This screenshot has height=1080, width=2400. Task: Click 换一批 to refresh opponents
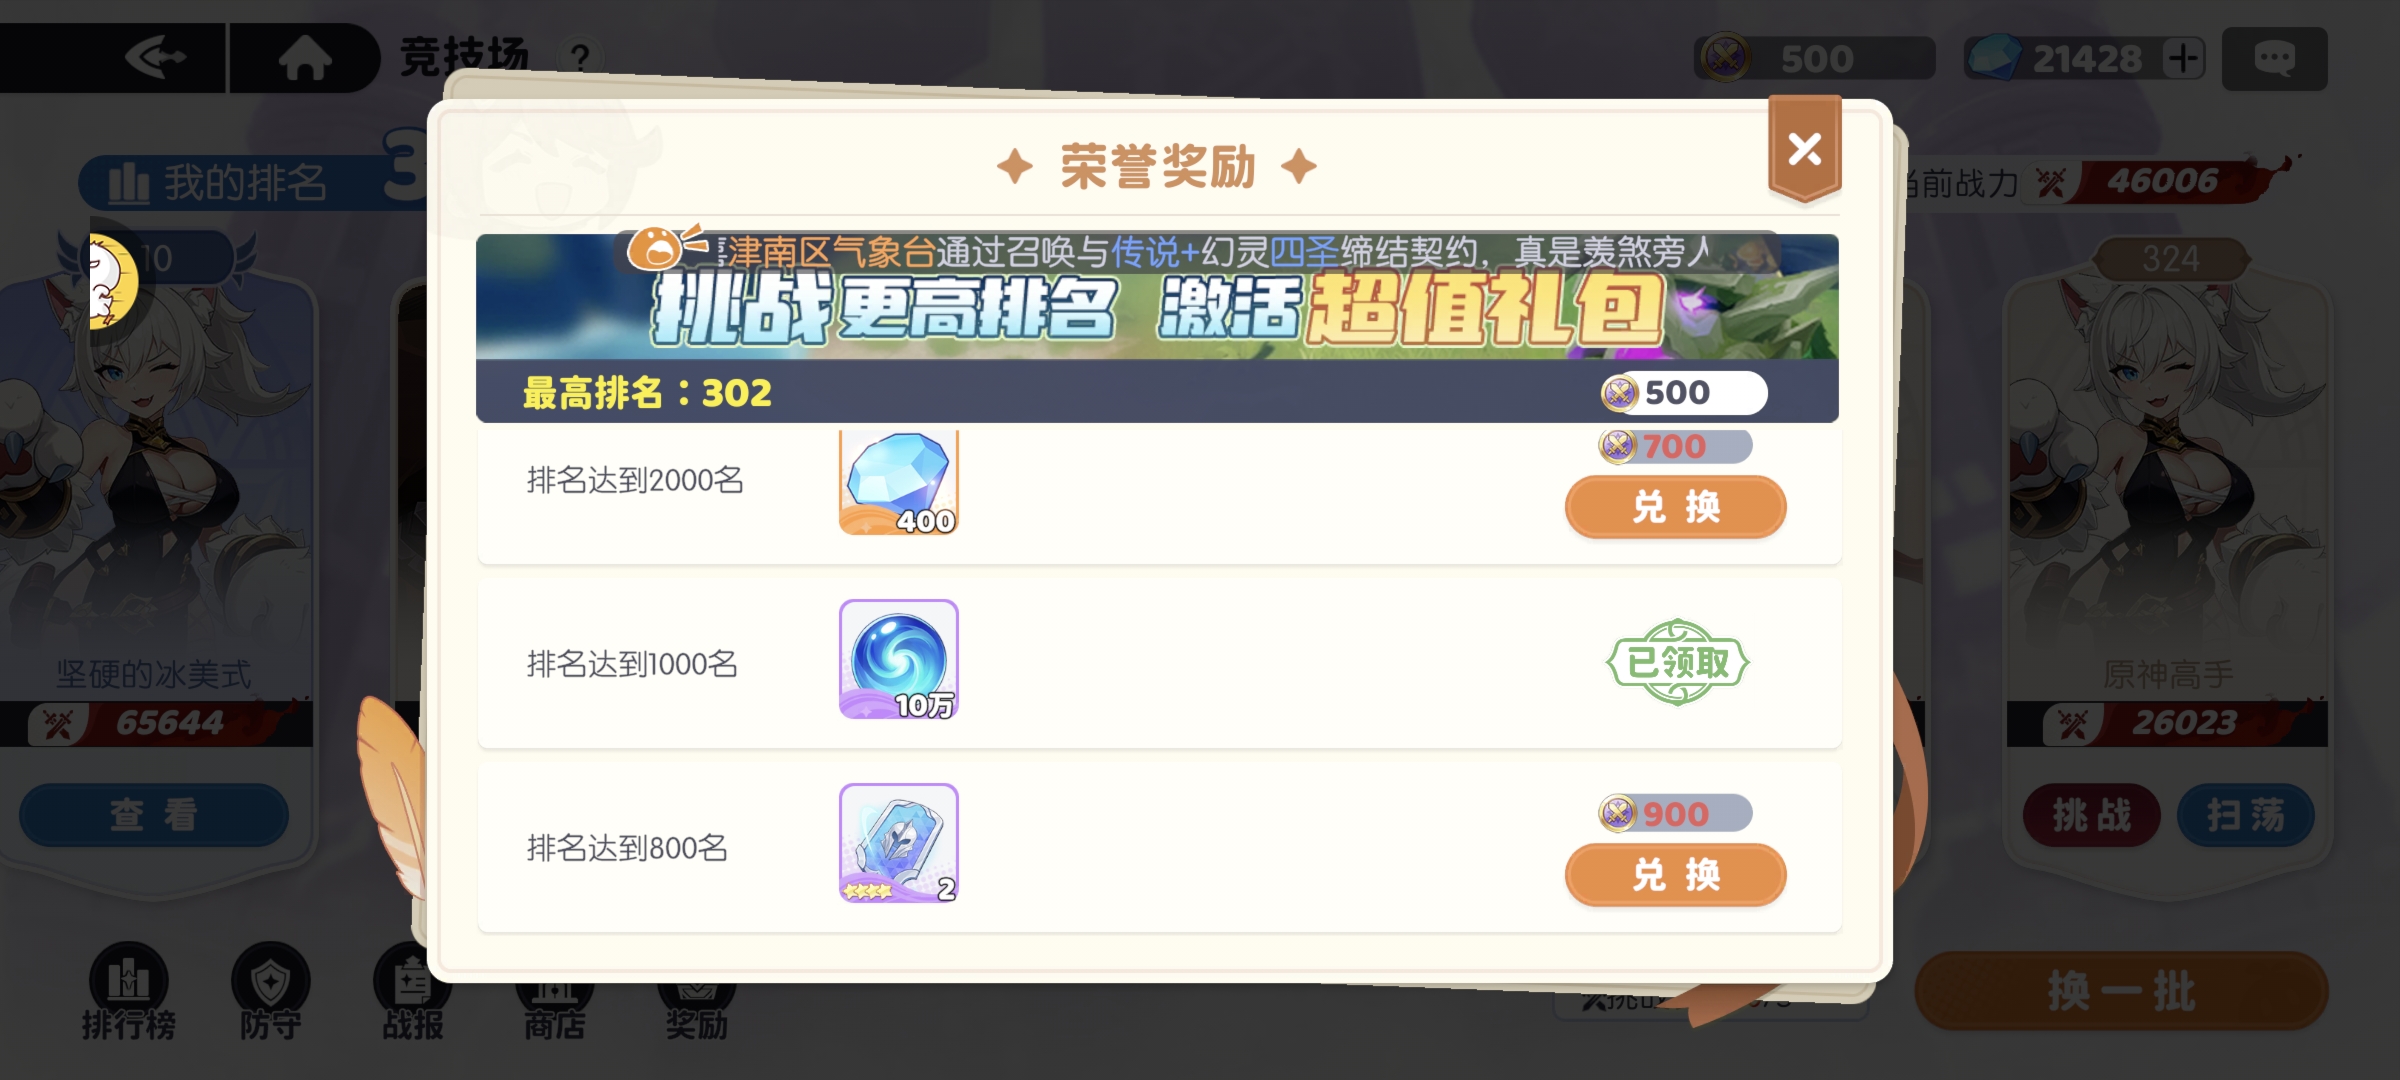[2121, 991]
